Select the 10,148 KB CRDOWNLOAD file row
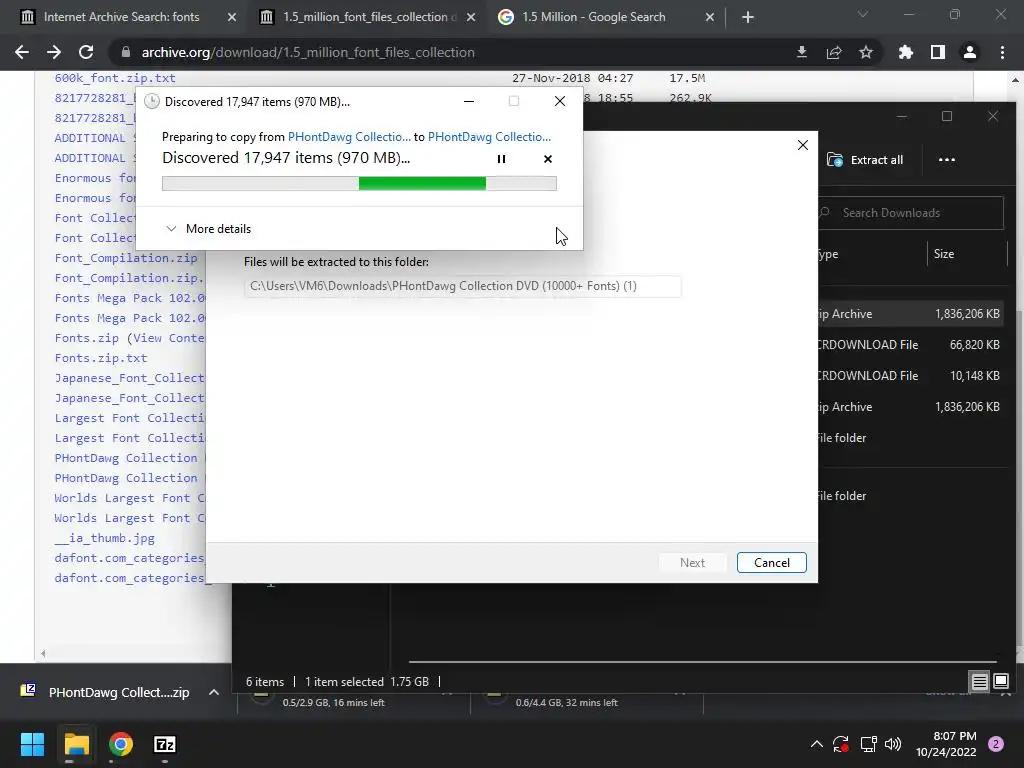Screen dimensions: 1024x768 point(910,376)
